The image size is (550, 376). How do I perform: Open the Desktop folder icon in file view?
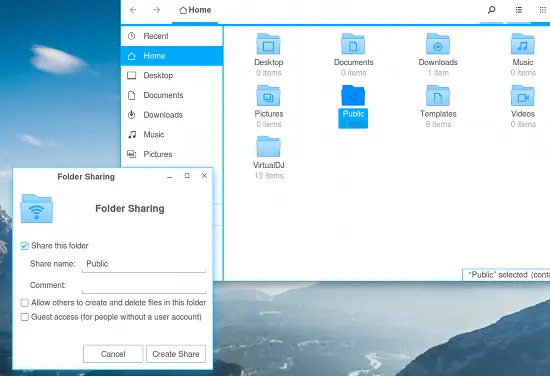[x=268, y=44]
